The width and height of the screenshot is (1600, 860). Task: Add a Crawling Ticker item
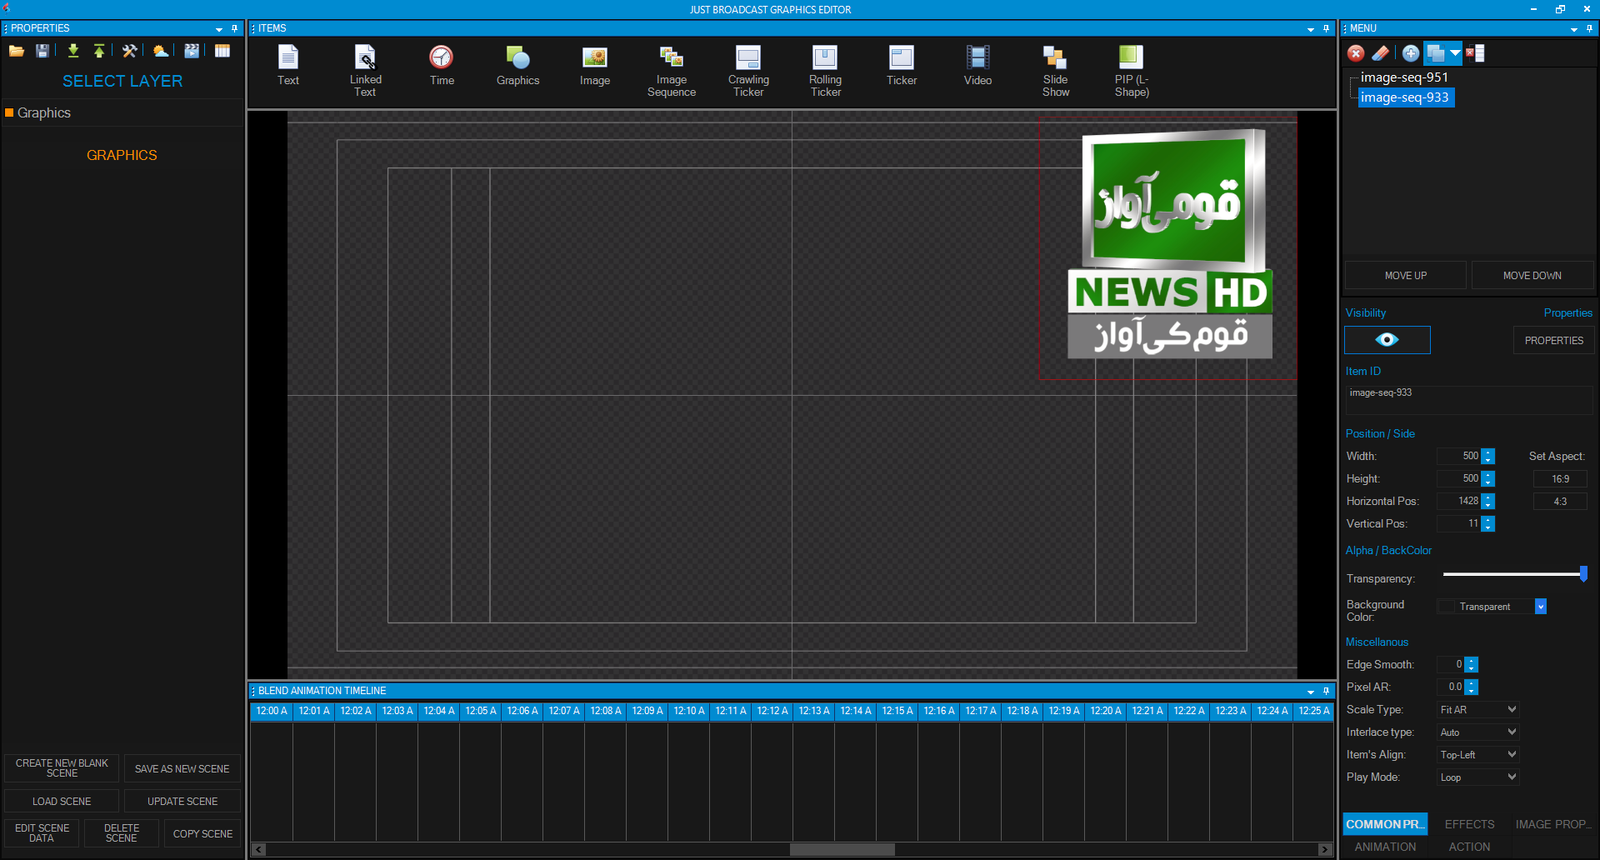(x=748, y=70)
